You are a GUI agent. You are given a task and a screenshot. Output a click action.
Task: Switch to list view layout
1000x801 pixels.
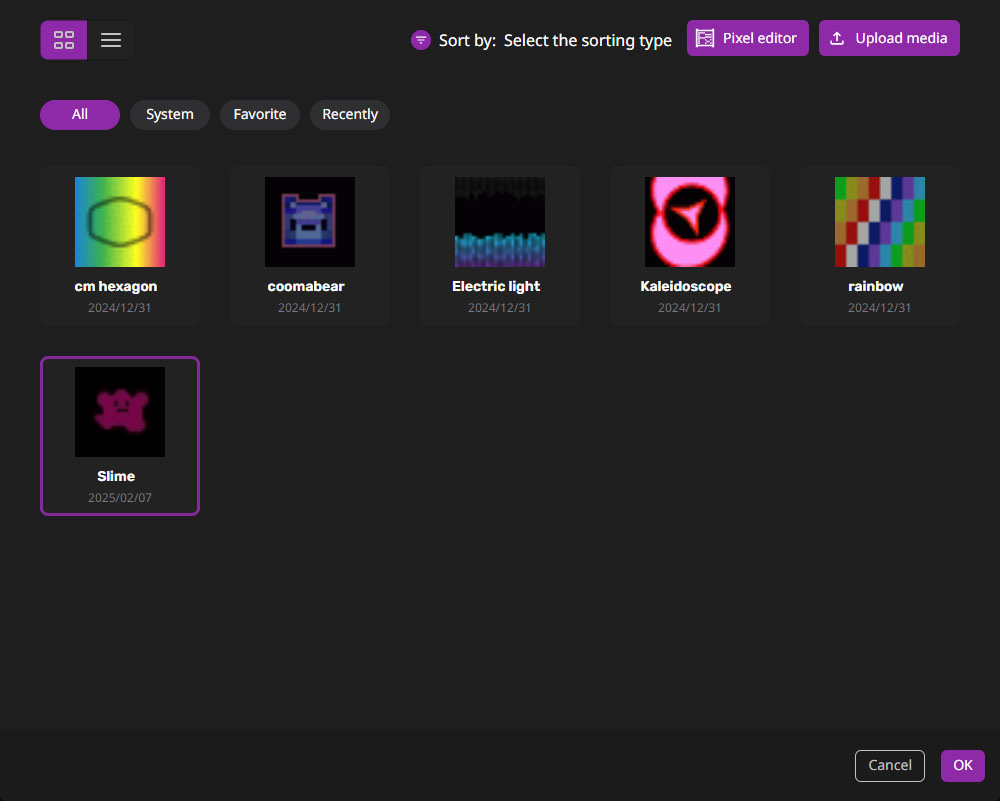[111, 40]
